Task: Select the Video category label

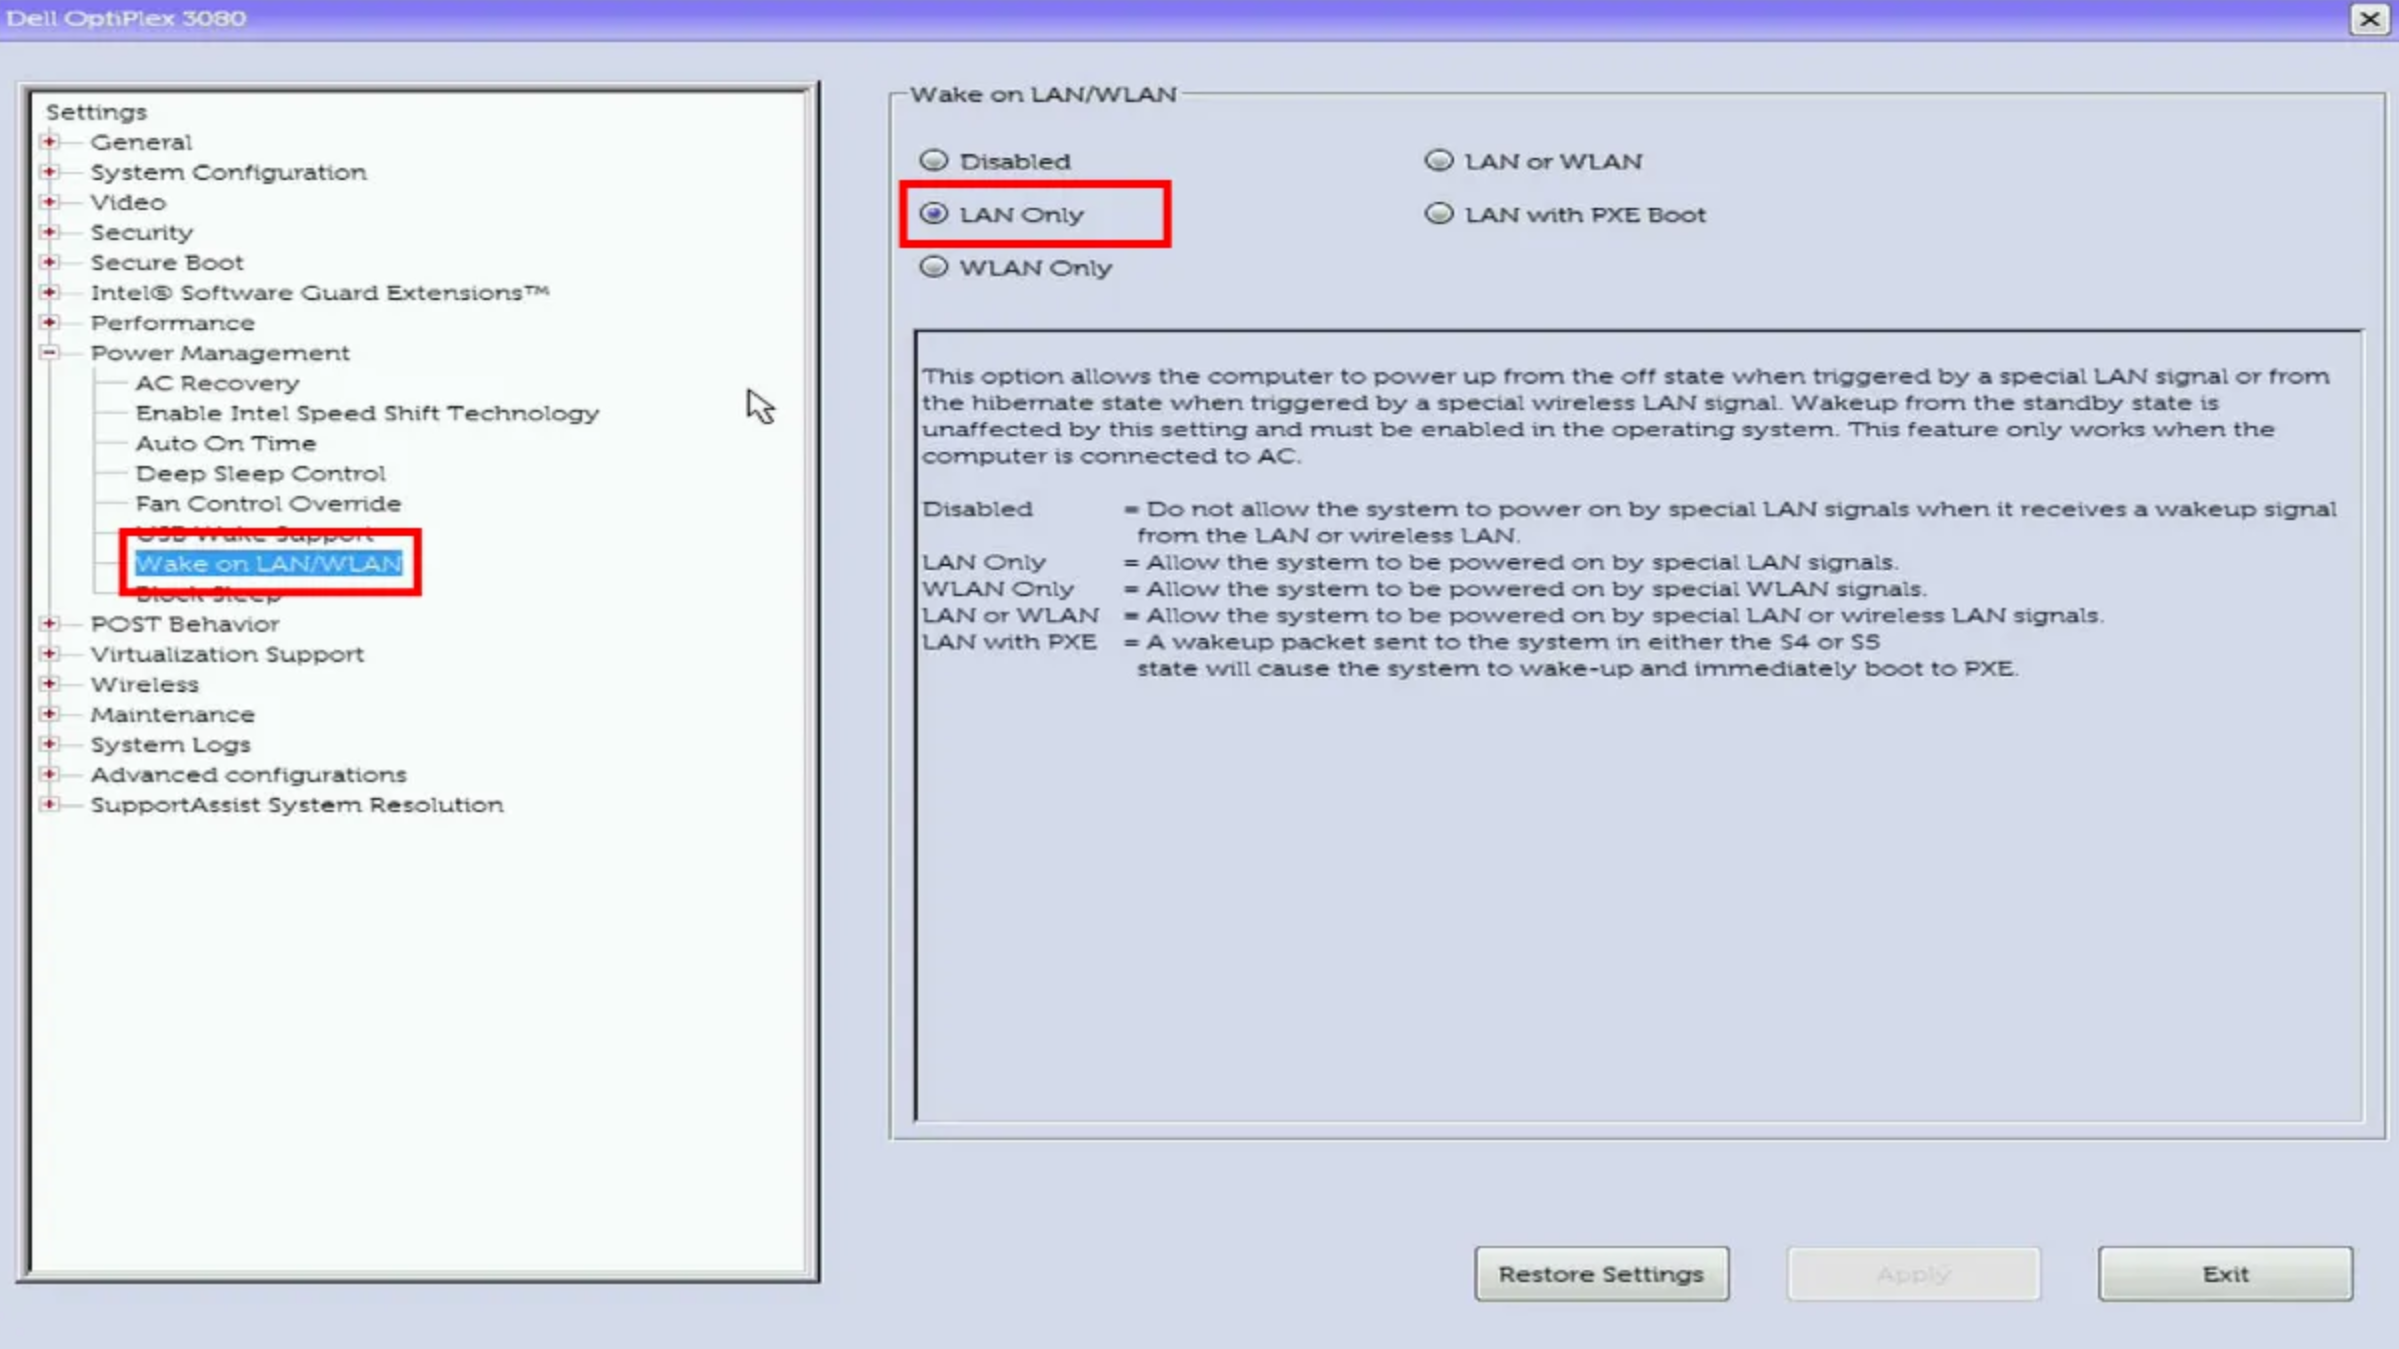Action: 128,202
